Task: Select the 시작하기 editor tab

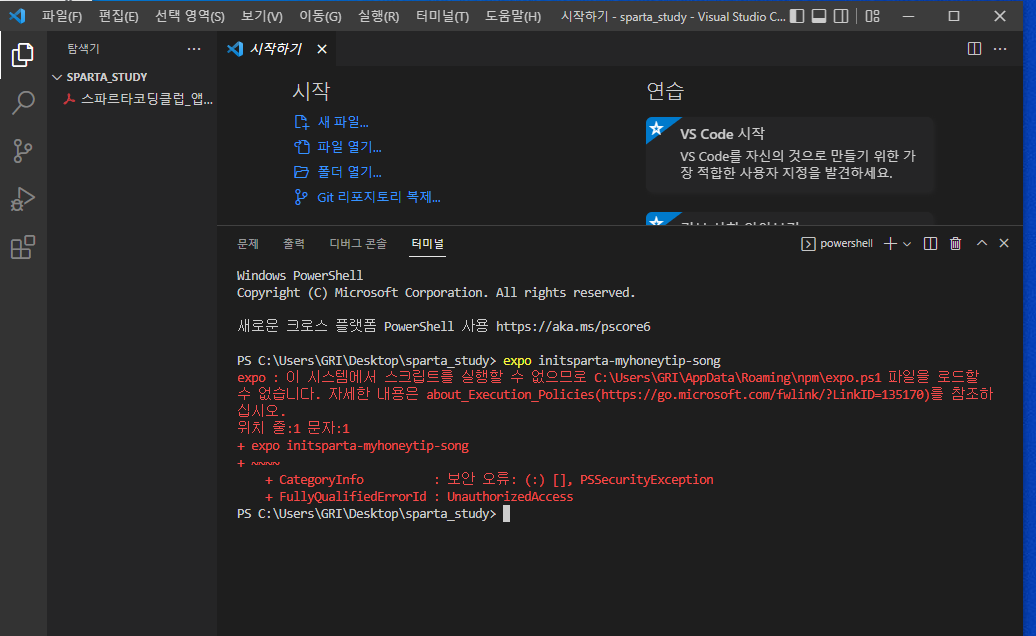Action: (276, 49)
